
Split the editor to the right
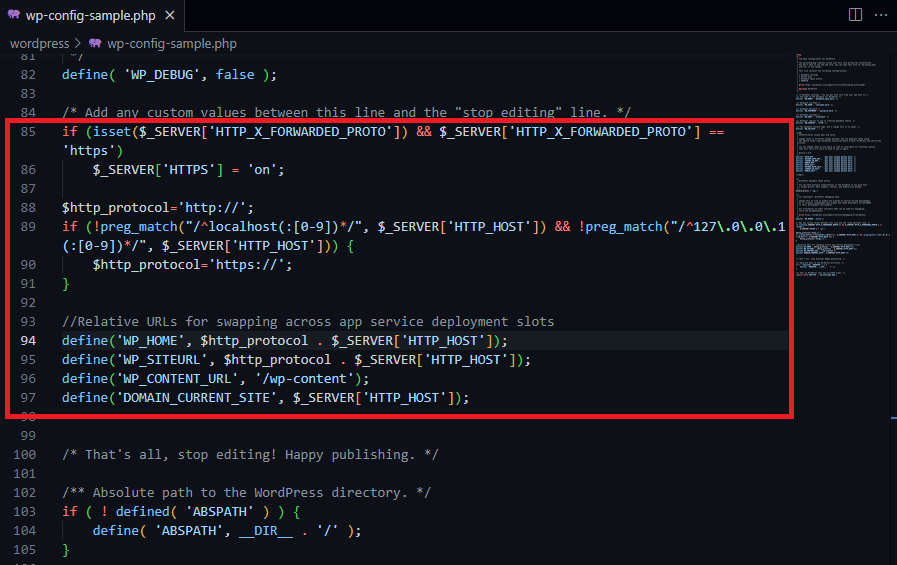tap(855, 15)
